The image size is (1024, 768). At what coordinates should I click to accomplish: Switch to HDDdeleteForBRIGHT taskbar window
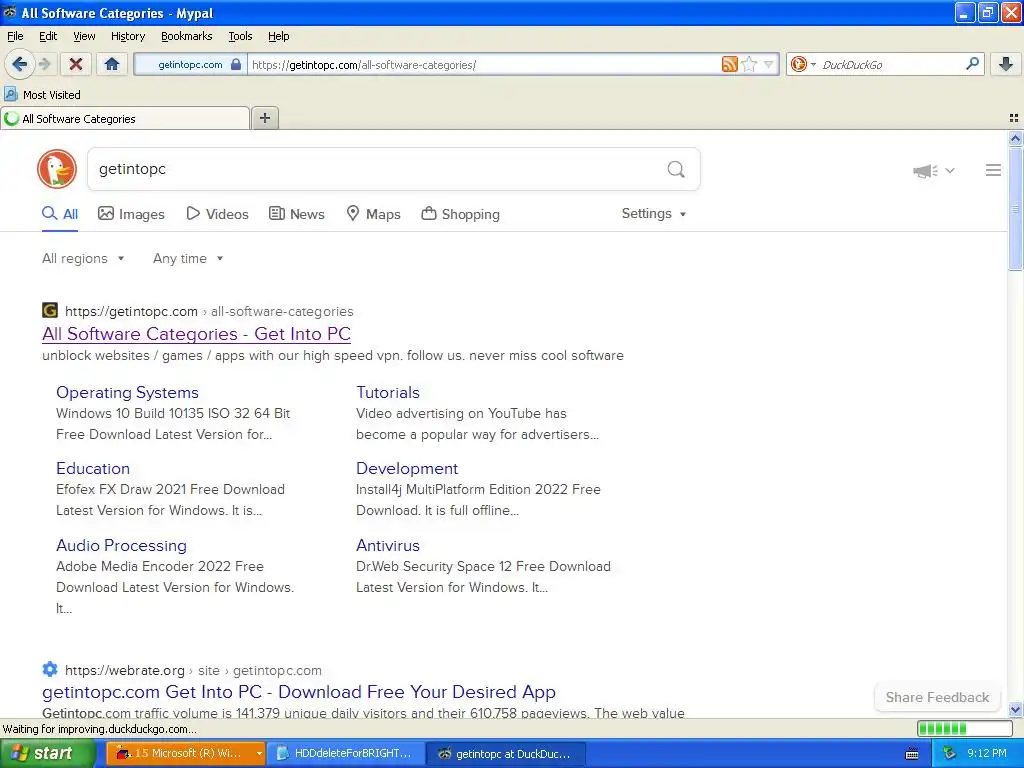346,754
